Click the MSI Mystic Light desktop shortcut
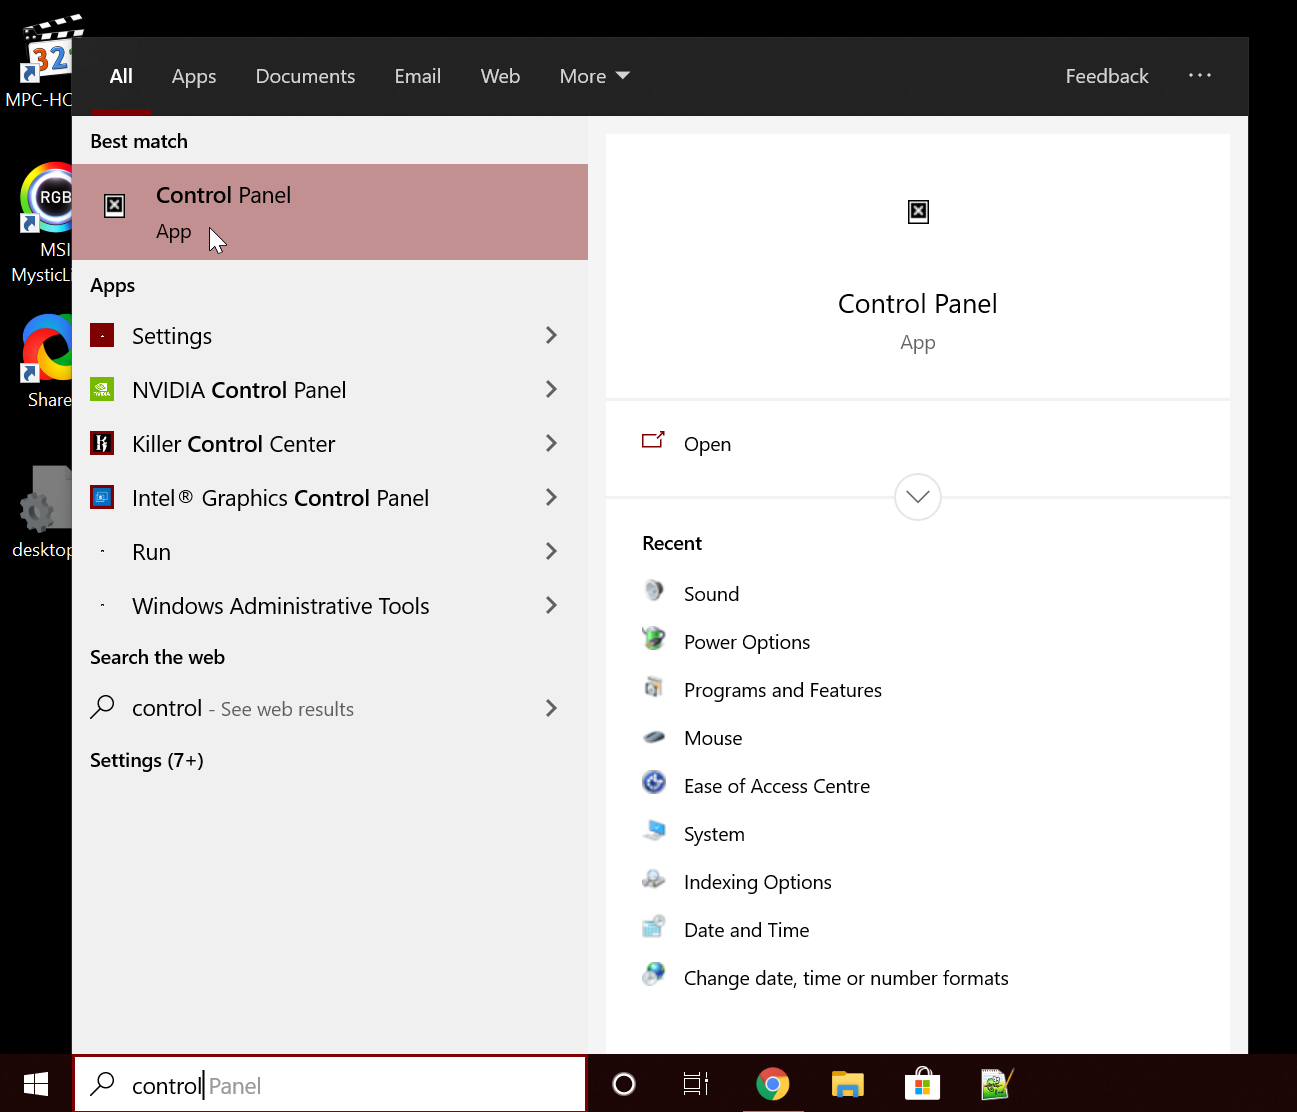Screen dimensions: 1297x1112 (42, 223)
